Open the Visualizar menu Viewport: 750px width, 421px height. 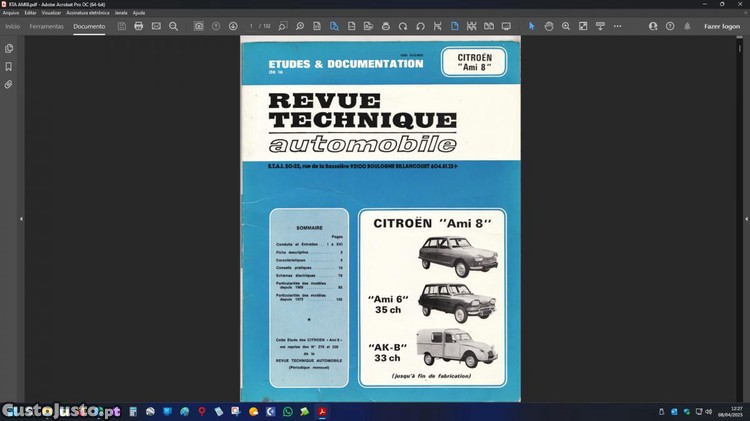tap(50, 13)
